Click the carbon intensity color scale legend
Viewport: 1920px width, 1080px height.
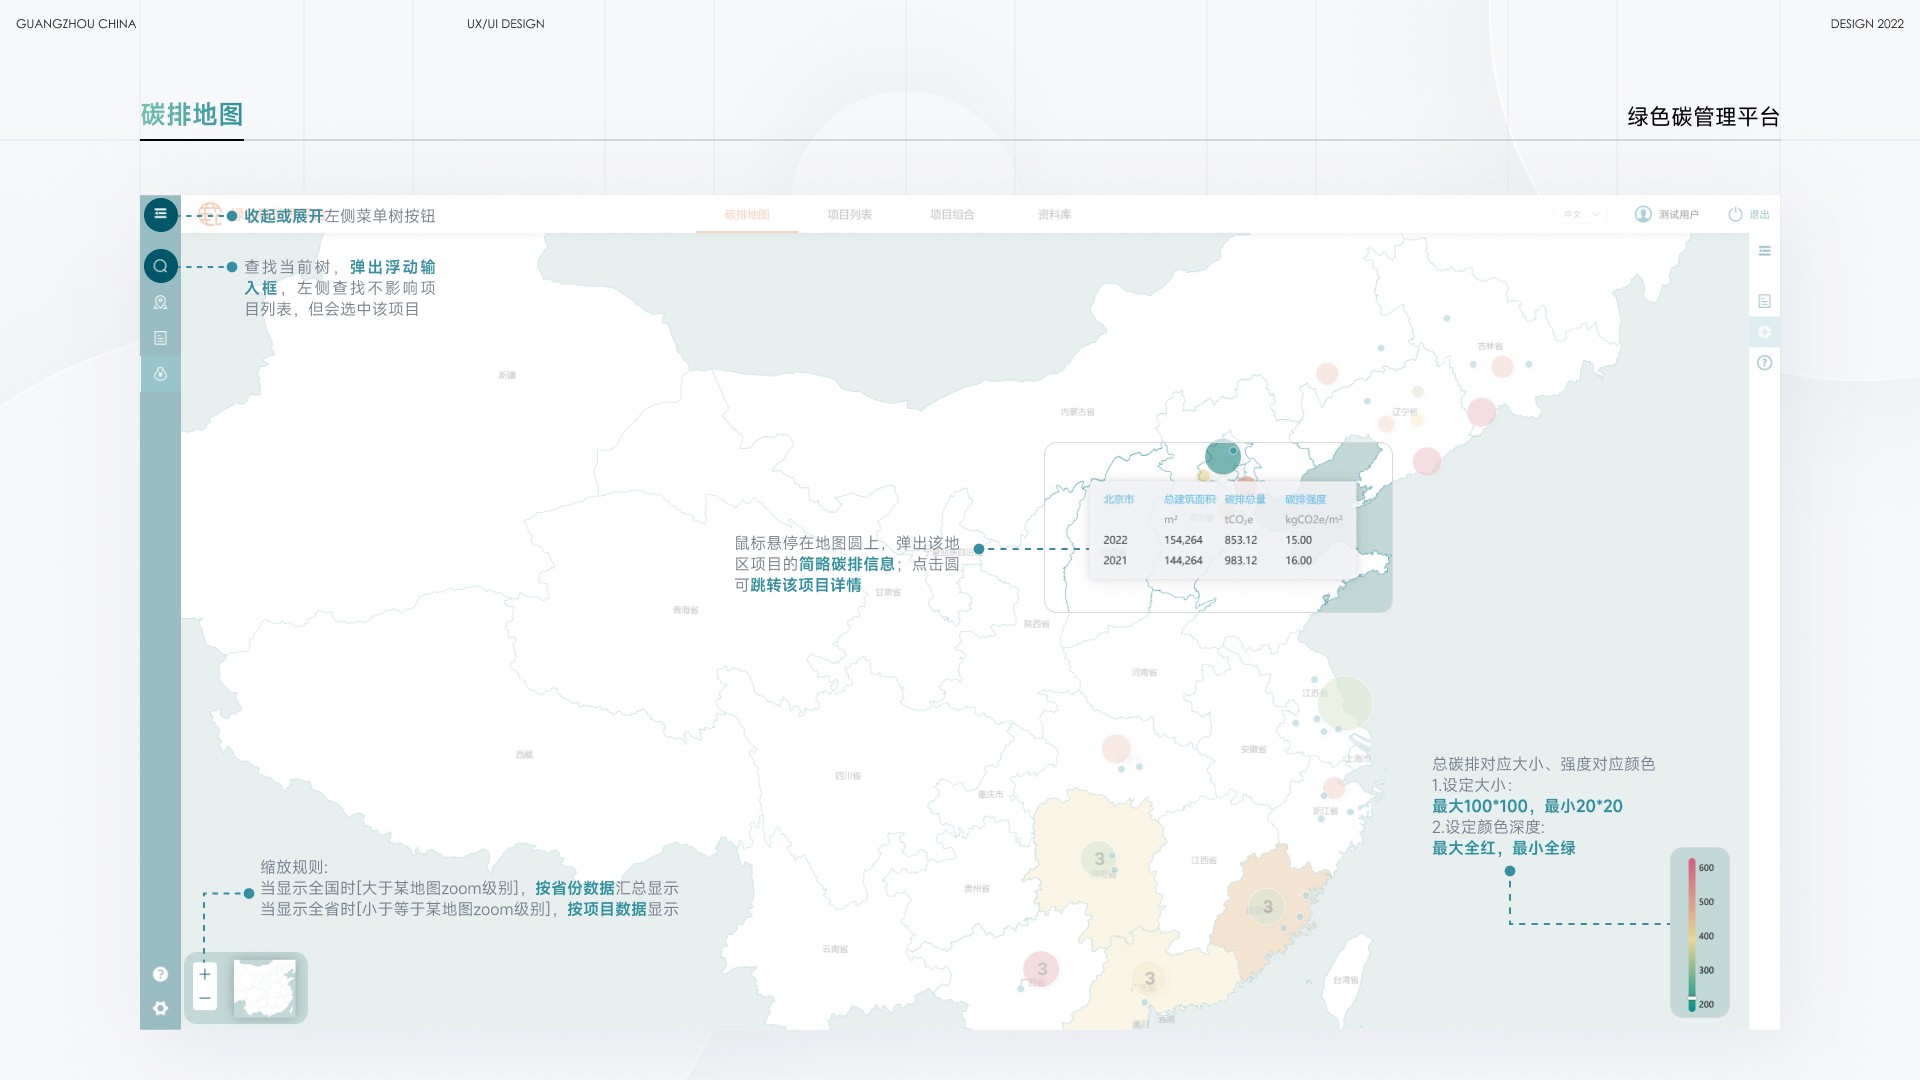[x=1699, y=934]
